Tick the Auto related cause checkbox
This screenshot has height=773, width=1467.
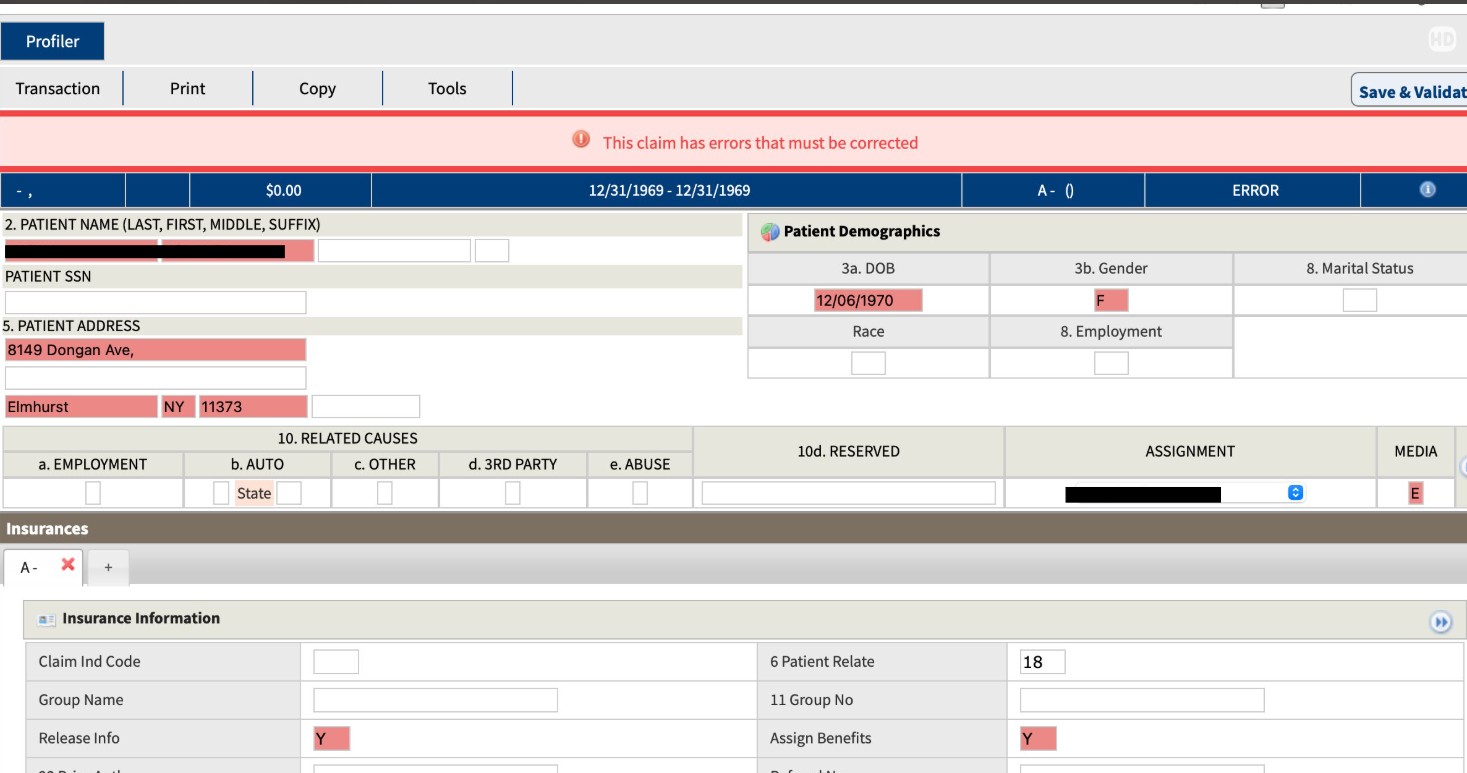221,493
